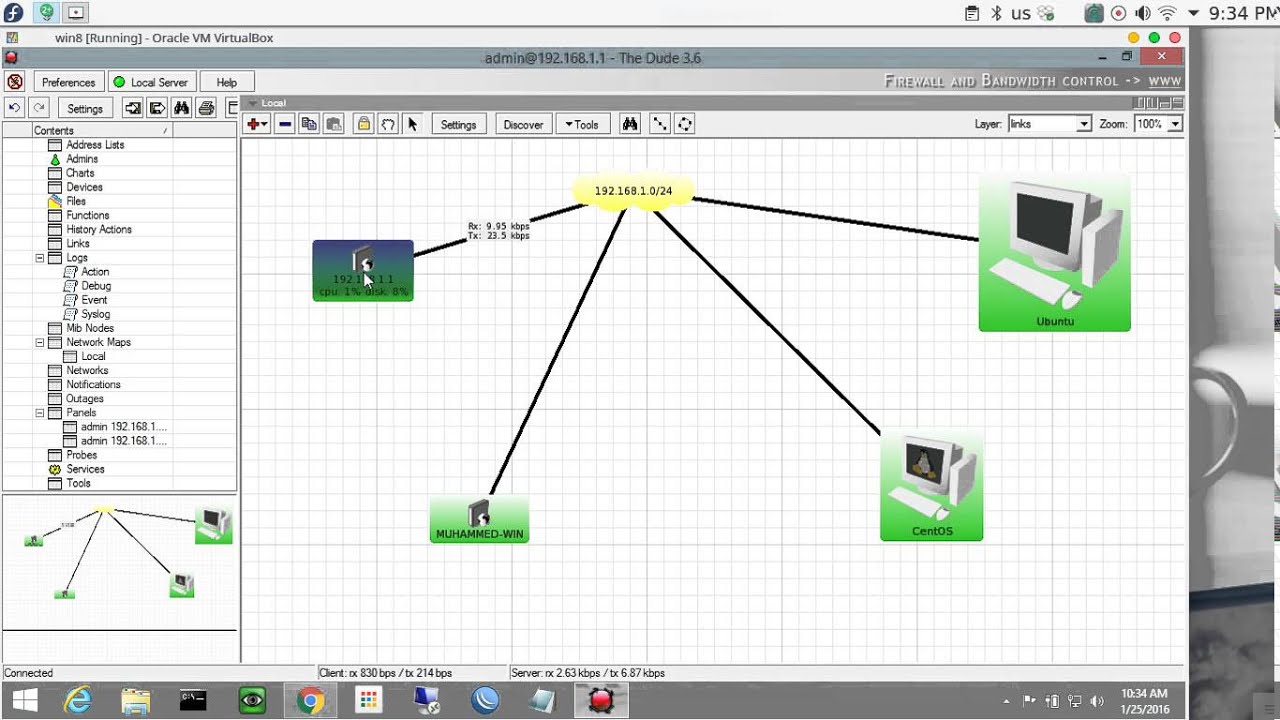The width and height of the screenshot is (1280, 720).
Task: Click the red plus add-item icon
Action: tap(257, 124)
